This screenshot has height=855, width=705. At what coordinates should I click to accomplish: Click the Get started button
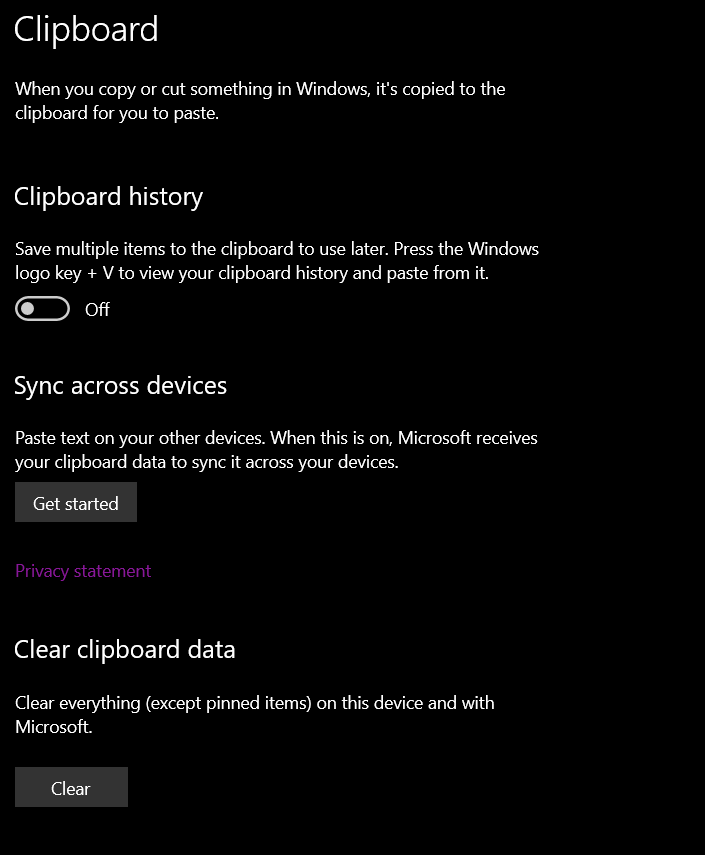tap(76, 503)
